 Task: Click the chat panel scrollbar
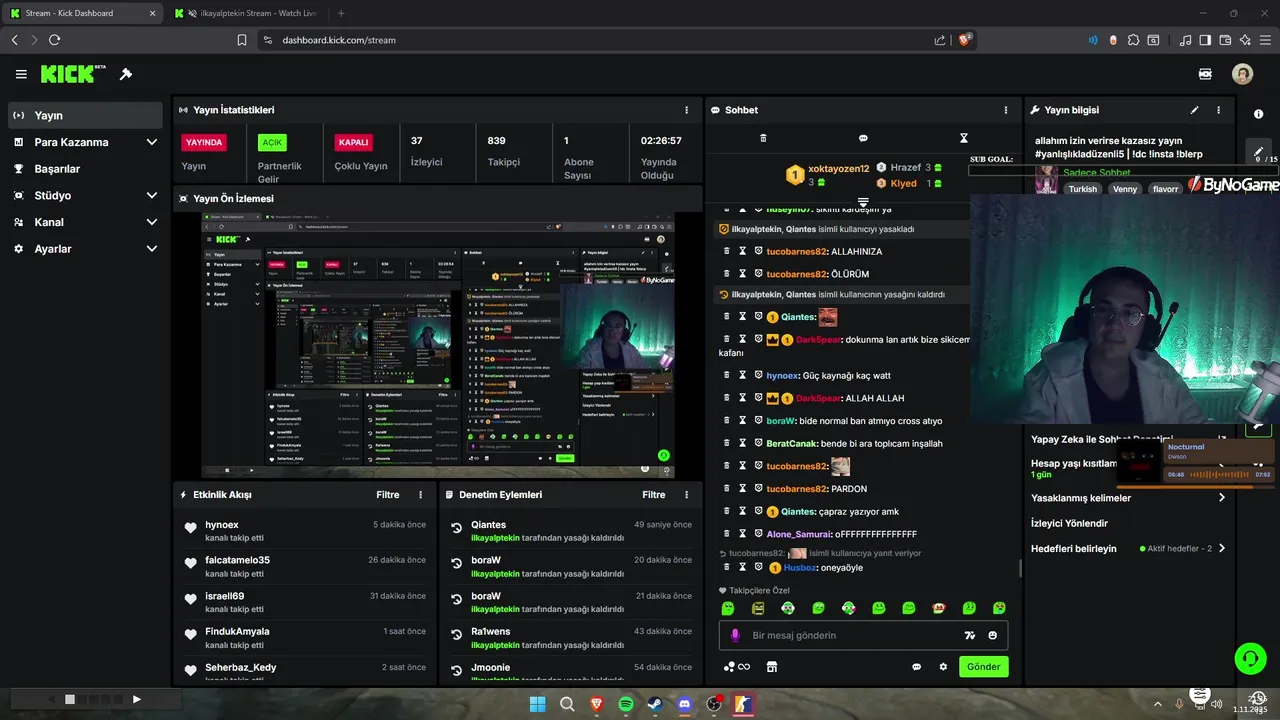[x=1019, y=568]
